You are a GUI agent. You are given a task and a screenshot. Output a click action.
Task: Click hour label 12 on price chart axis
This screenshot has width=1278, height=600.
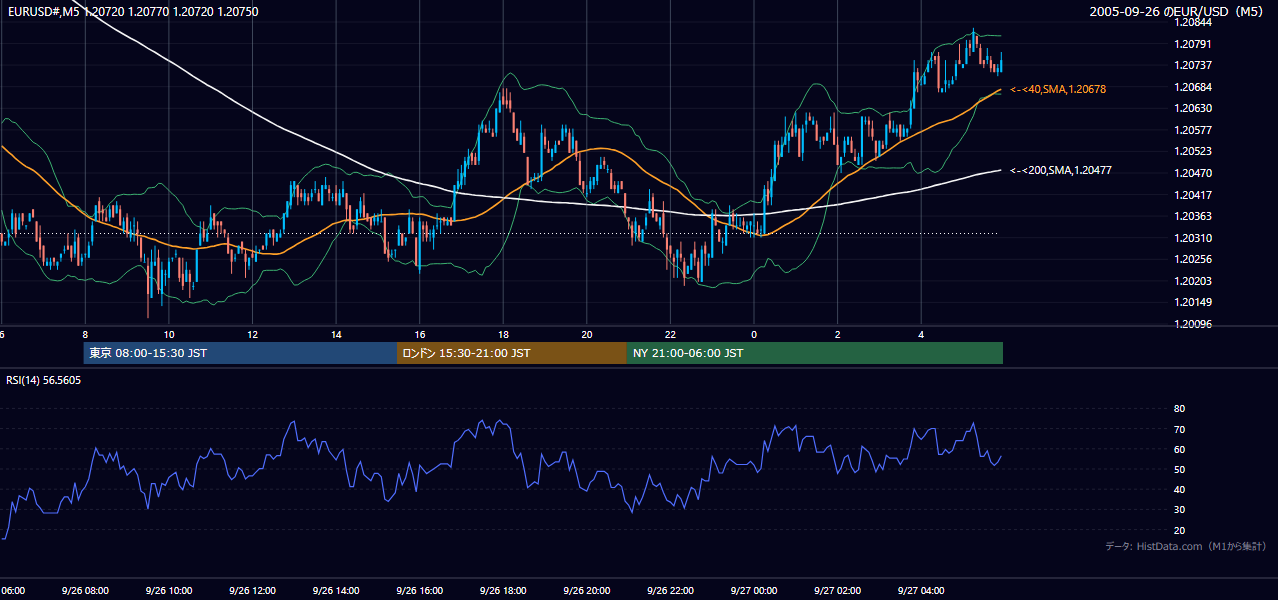[253, 334]
